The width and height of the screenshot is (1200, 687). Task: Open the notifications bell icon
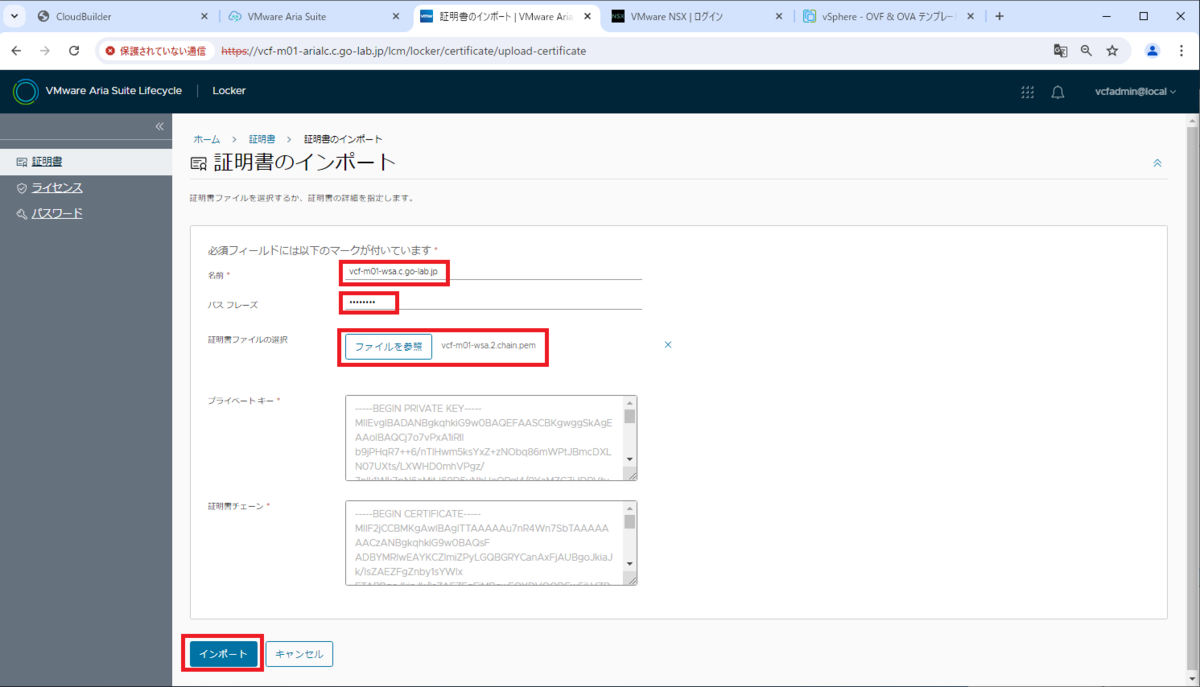click(1058, 91)
